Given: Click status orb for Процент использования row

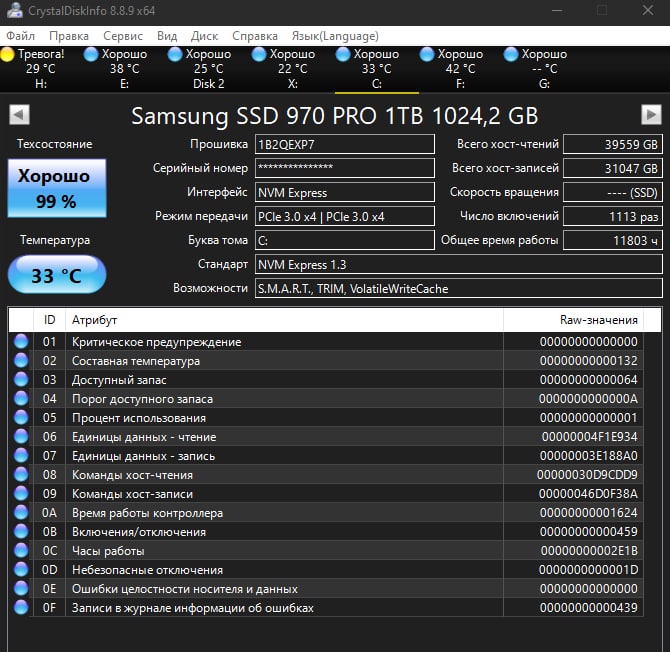Looking at the screenshot, I should point(21,417).
